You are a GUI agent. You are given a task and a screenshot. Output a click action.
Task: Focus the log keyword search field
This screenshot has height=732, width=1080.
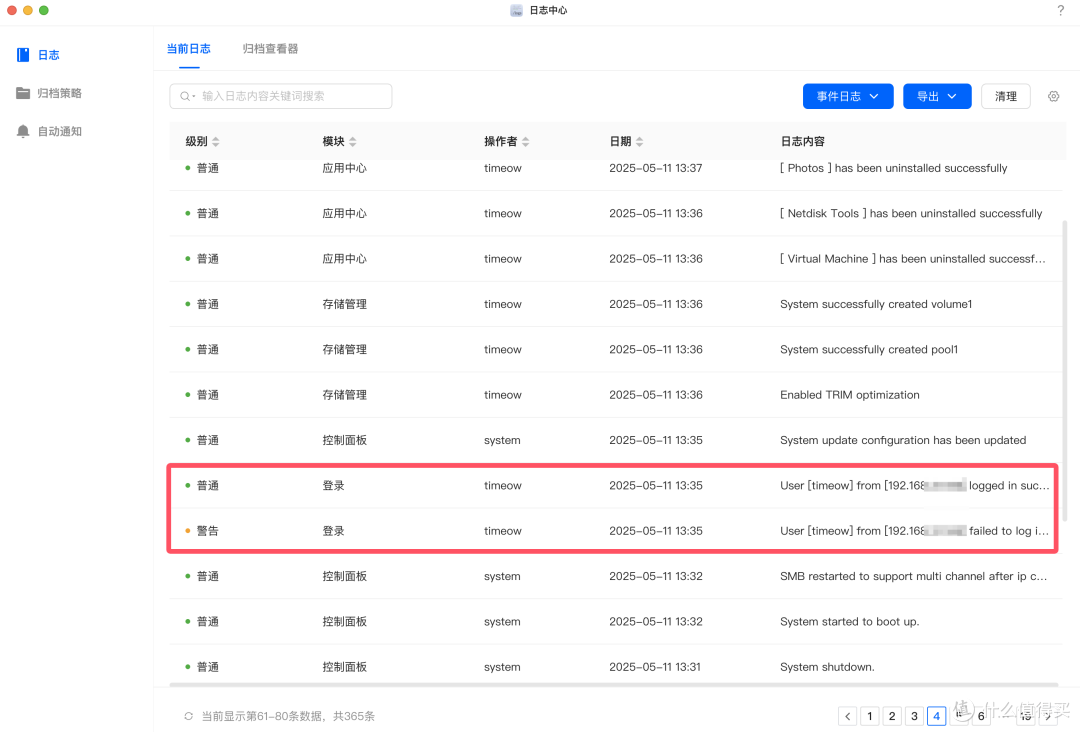(x=281, y=96)
